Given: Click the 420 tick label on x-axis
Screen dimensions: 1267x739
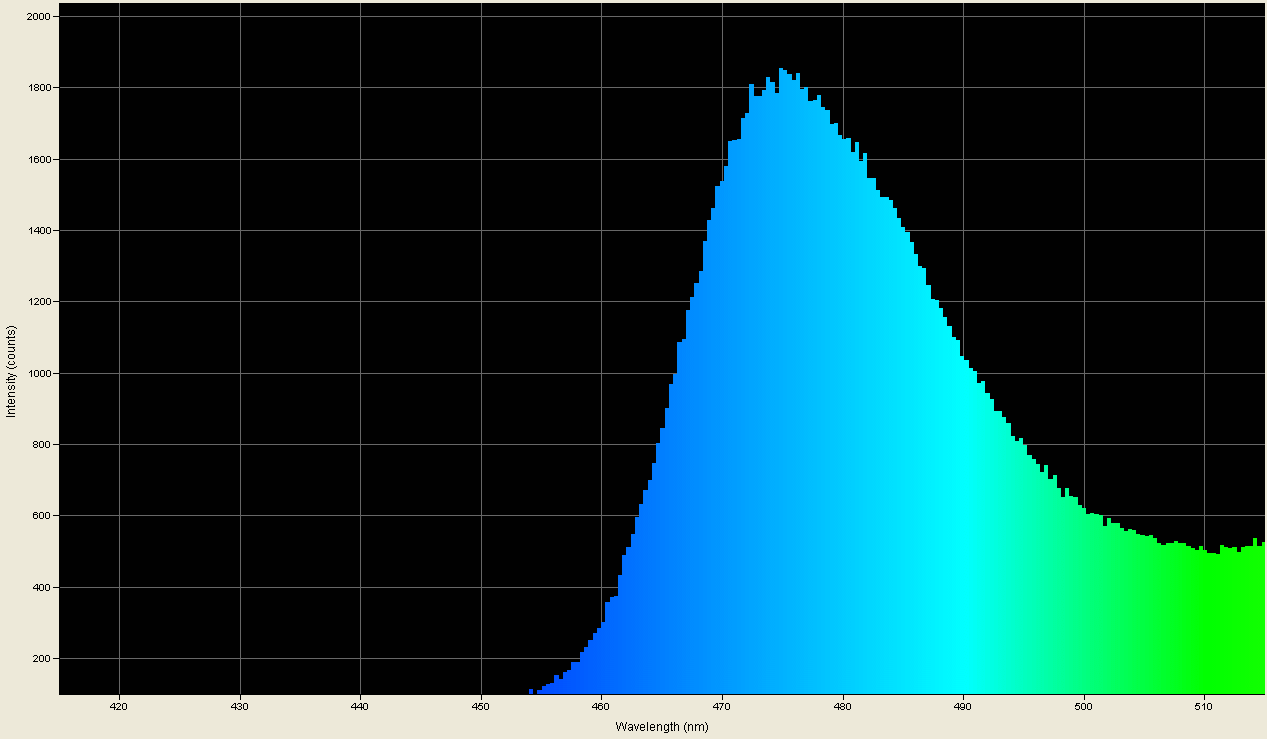Looking at the screenshot, I should point(119,706).
